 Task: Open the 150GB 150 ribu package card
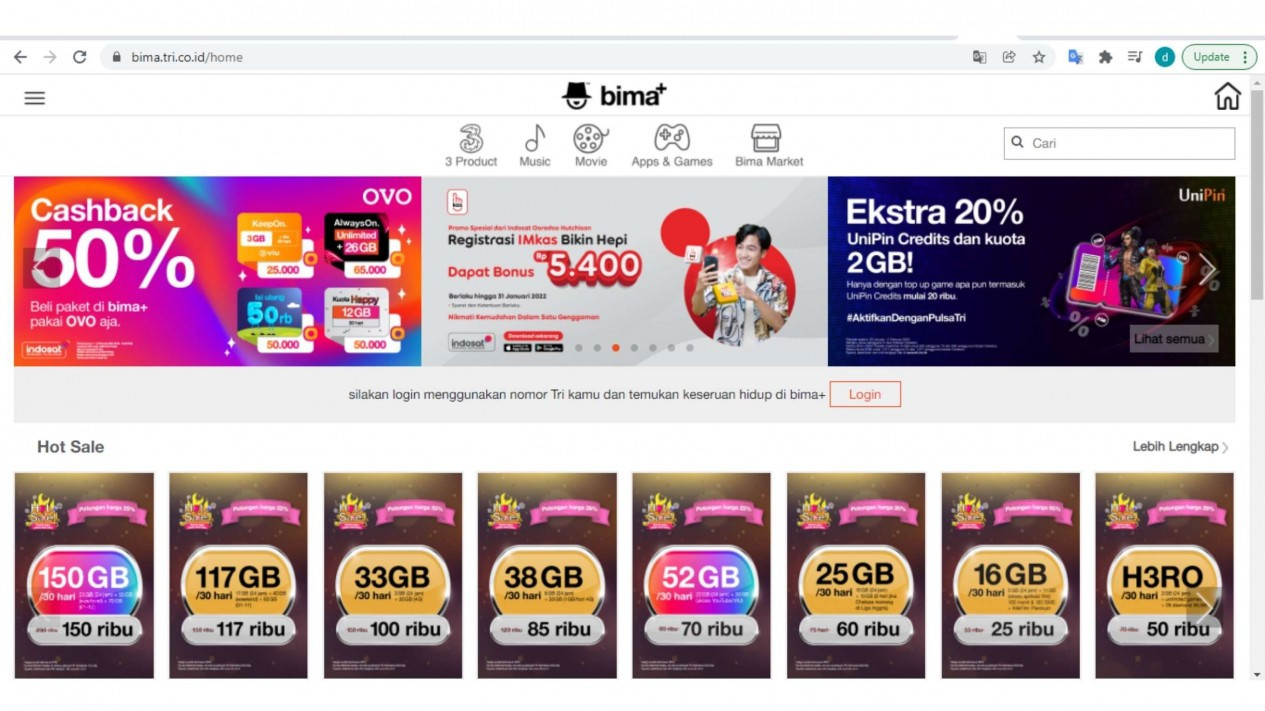click(84, 575)
